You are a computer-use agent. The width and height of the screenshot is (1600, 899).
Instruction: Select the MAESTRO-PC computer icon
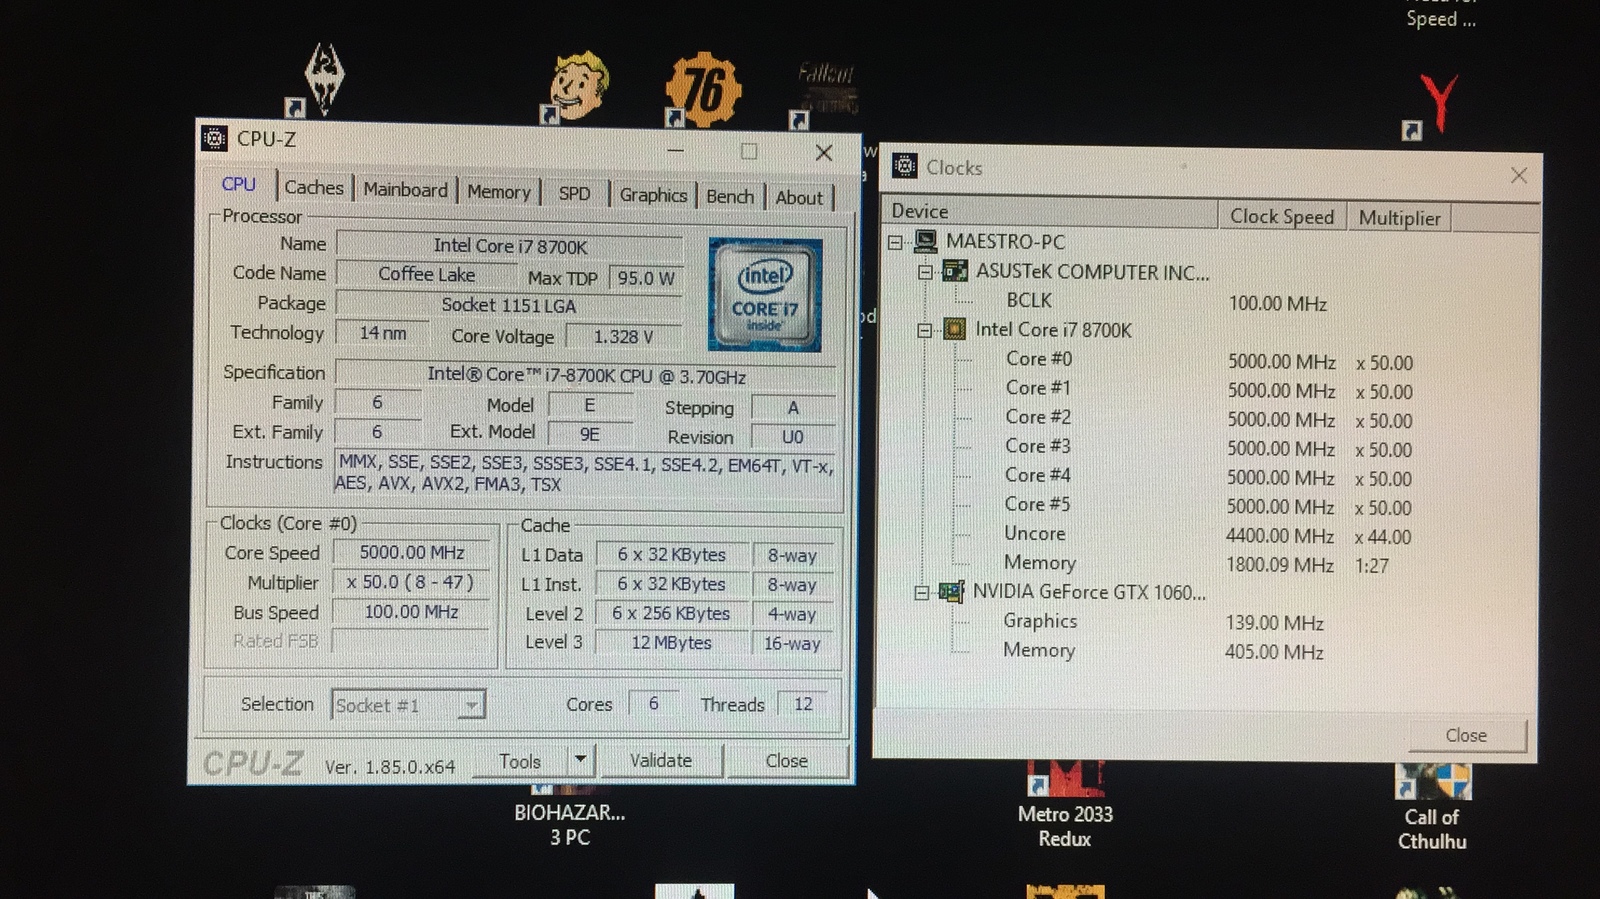(x=926, y=241)
